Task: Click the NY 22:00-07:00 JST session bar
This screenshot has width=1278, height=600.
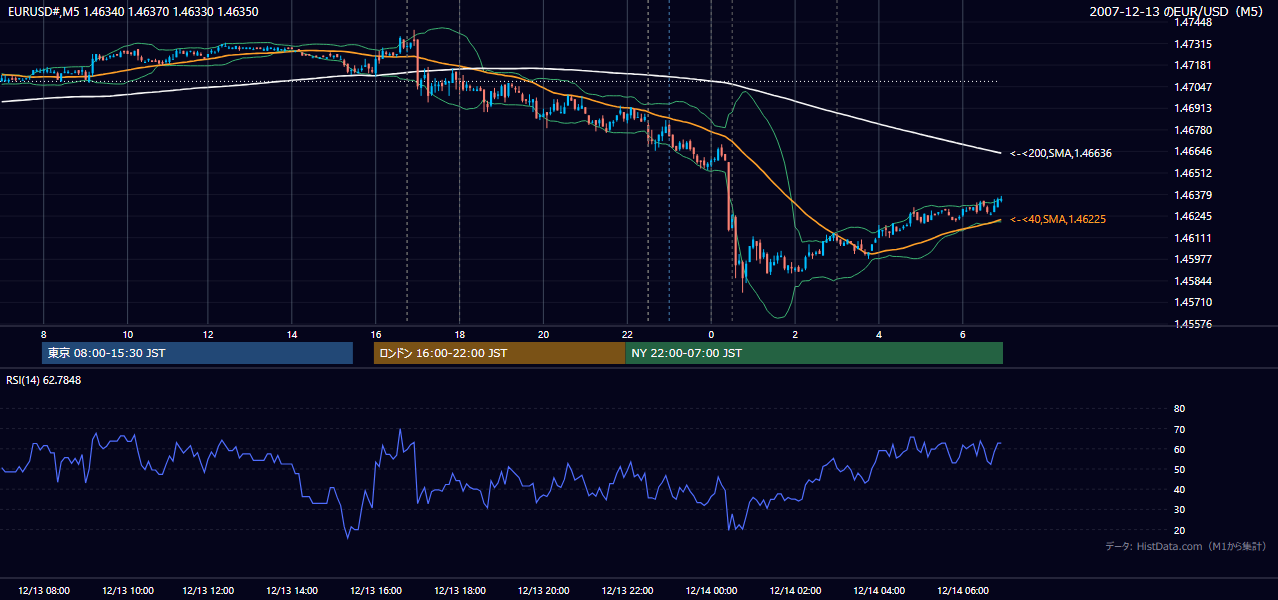Action: 814,353
